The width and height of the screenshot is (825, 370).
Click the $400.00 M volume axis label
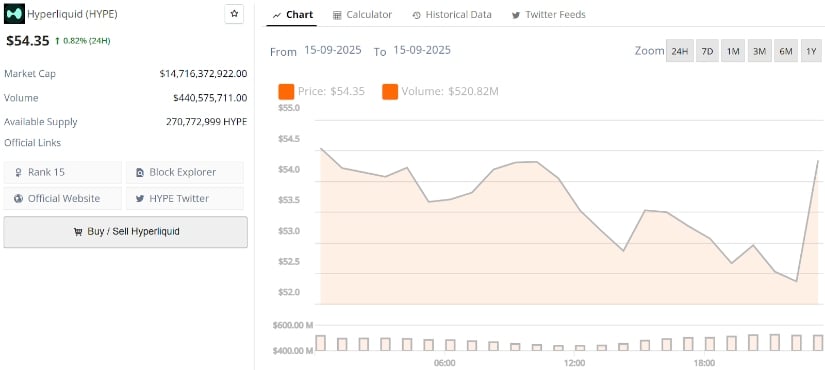(x=293, y=351)
